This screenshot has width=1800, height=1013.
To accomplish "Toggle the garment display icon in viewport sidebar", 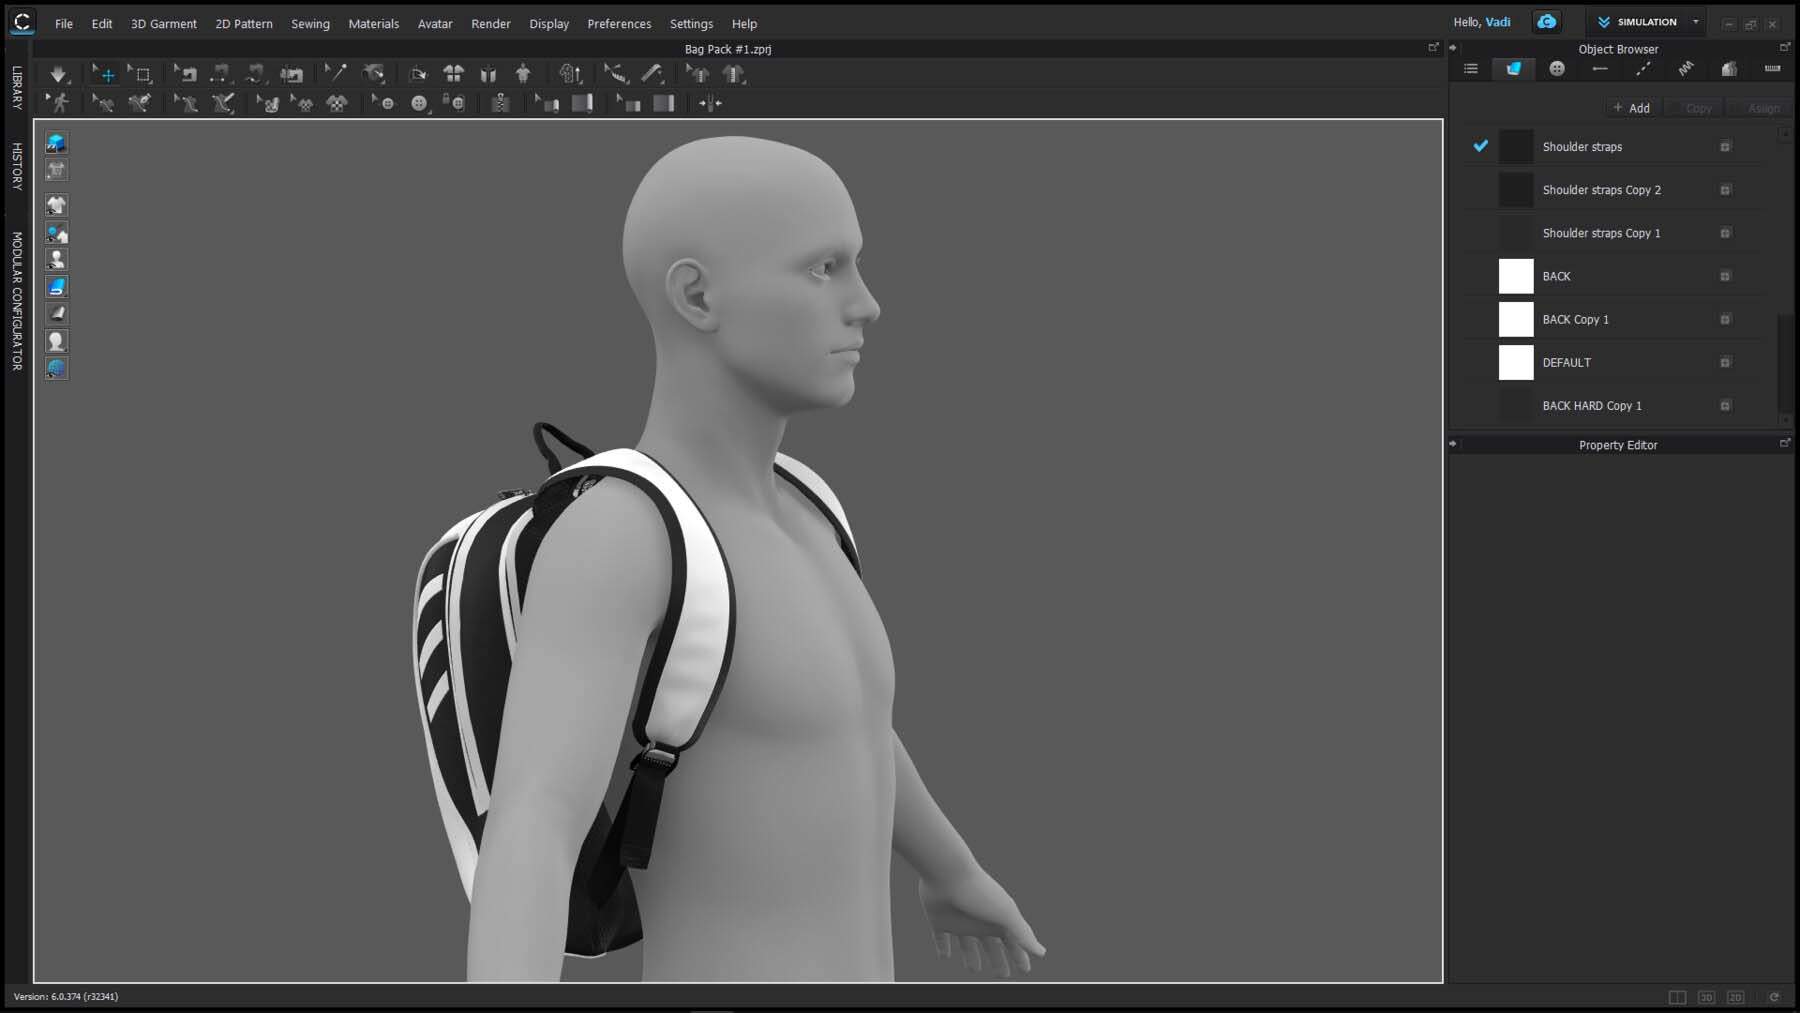I will [56, 205].
